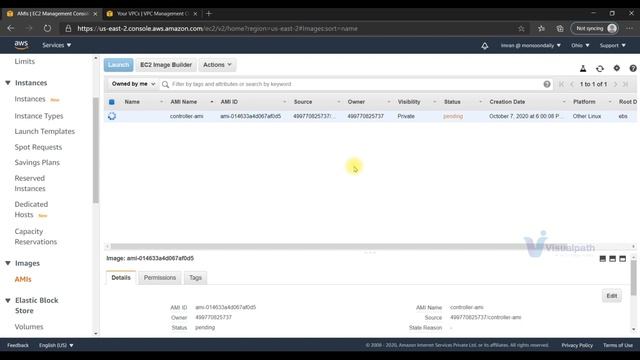
Task: Open browser favorites list icon
Action: click(x=541, y=29)
